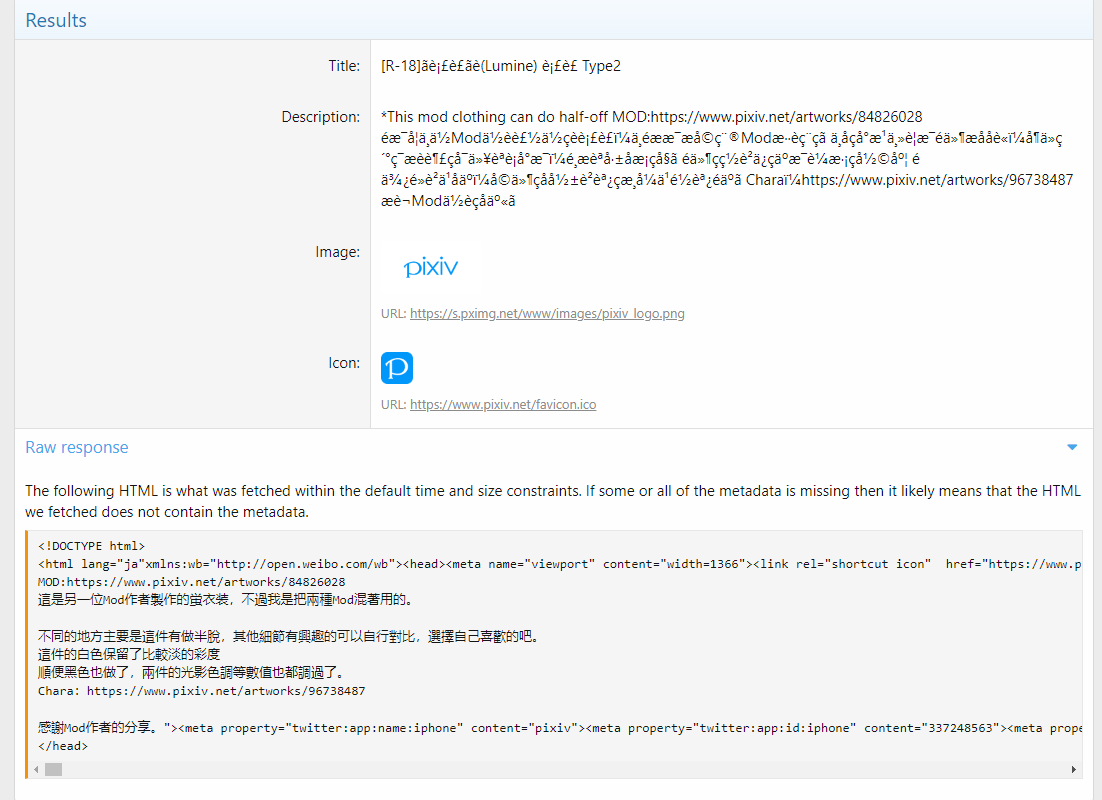Click the description text starting '*This mod clothing'
1102x800 pixels.
point(651,117)
